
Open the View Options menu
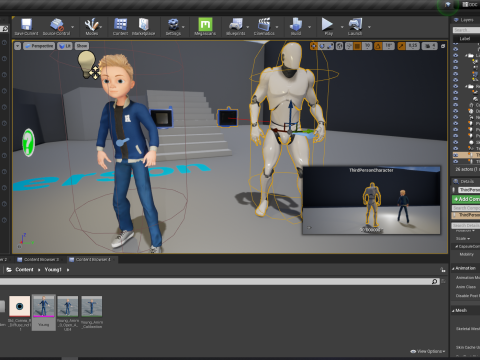click(428, 351)
